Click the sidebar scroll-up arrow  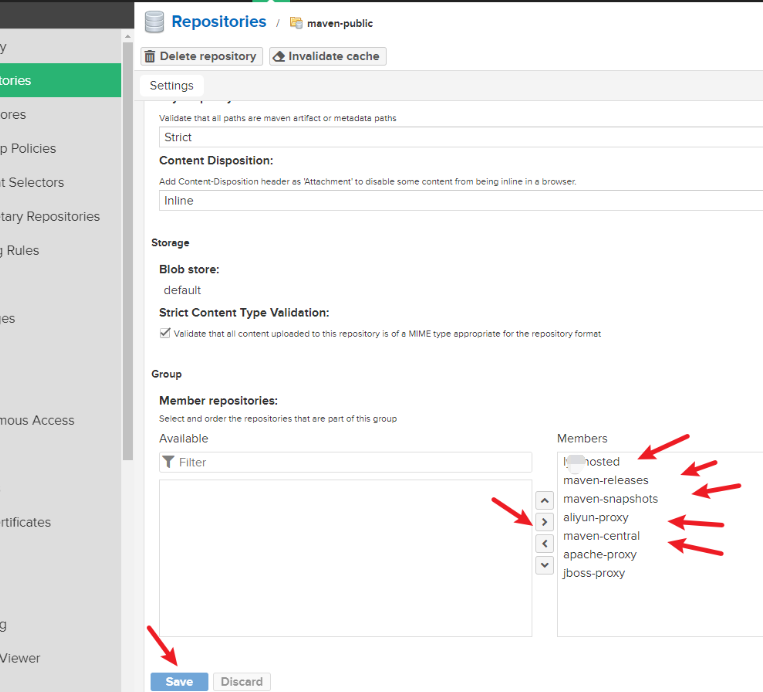tap(127, 36)
